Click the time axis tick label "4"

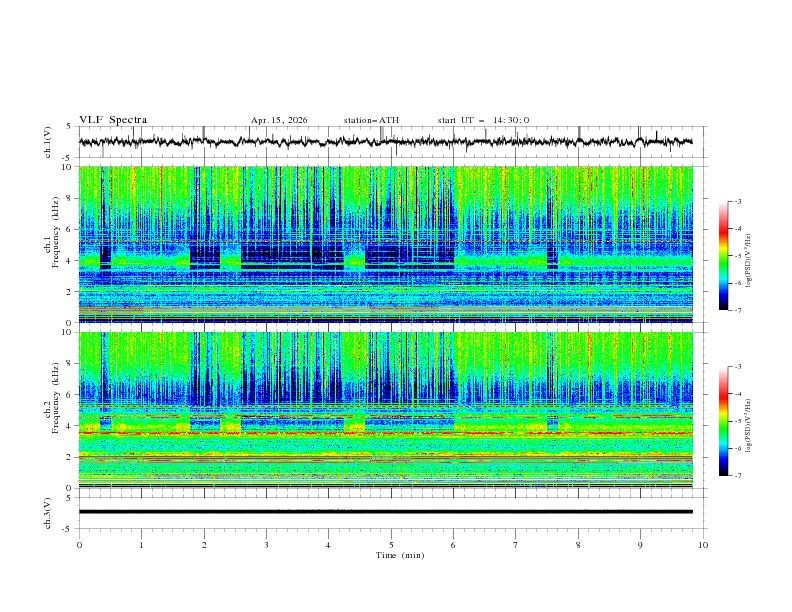[x=328, y=545]
